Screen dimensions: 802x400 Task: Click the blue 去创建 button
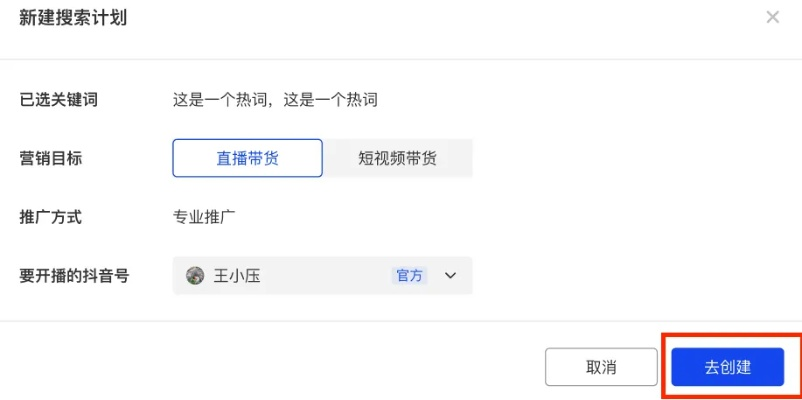[727, 367]
